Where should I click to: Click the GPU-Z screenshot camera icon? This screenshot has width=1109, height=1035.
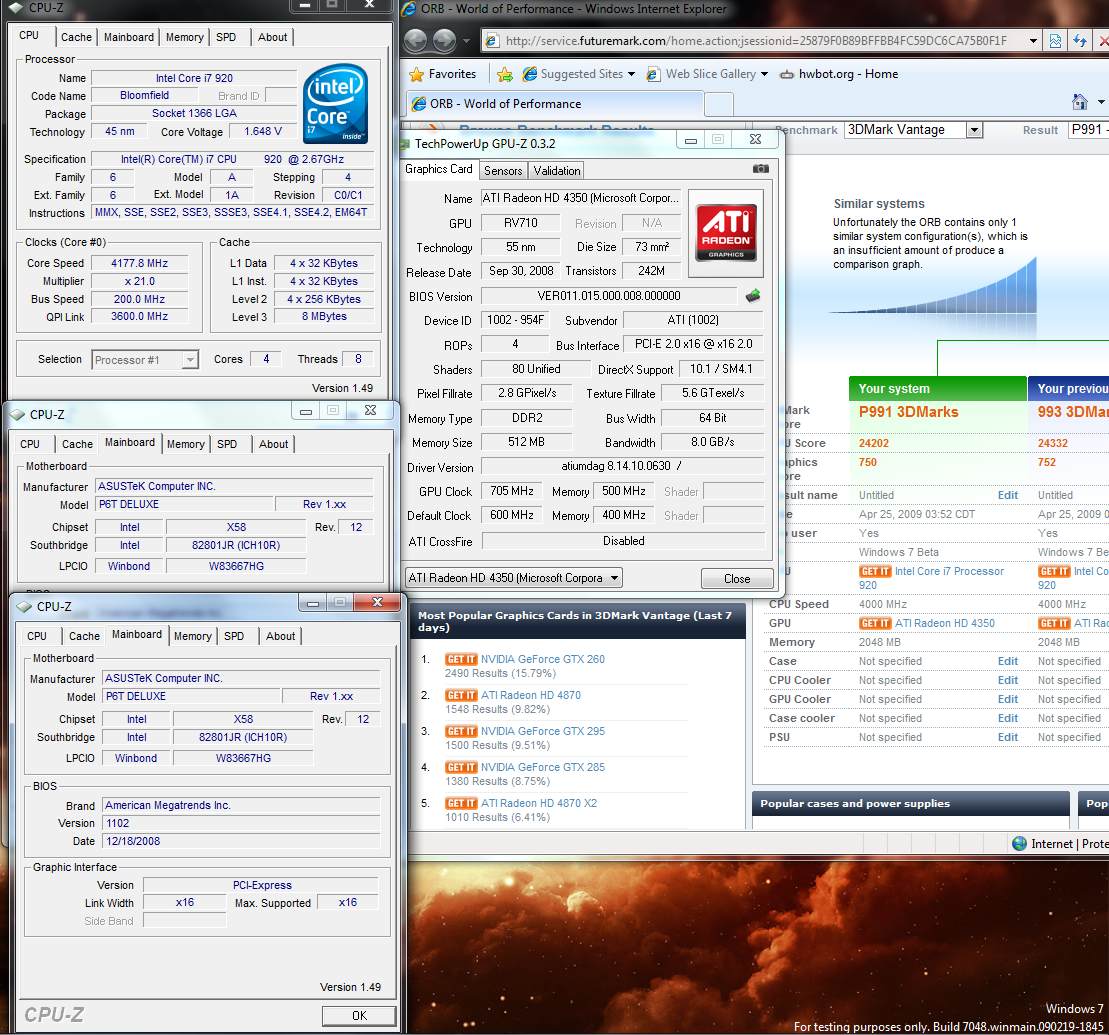click(x=760, y=169)
